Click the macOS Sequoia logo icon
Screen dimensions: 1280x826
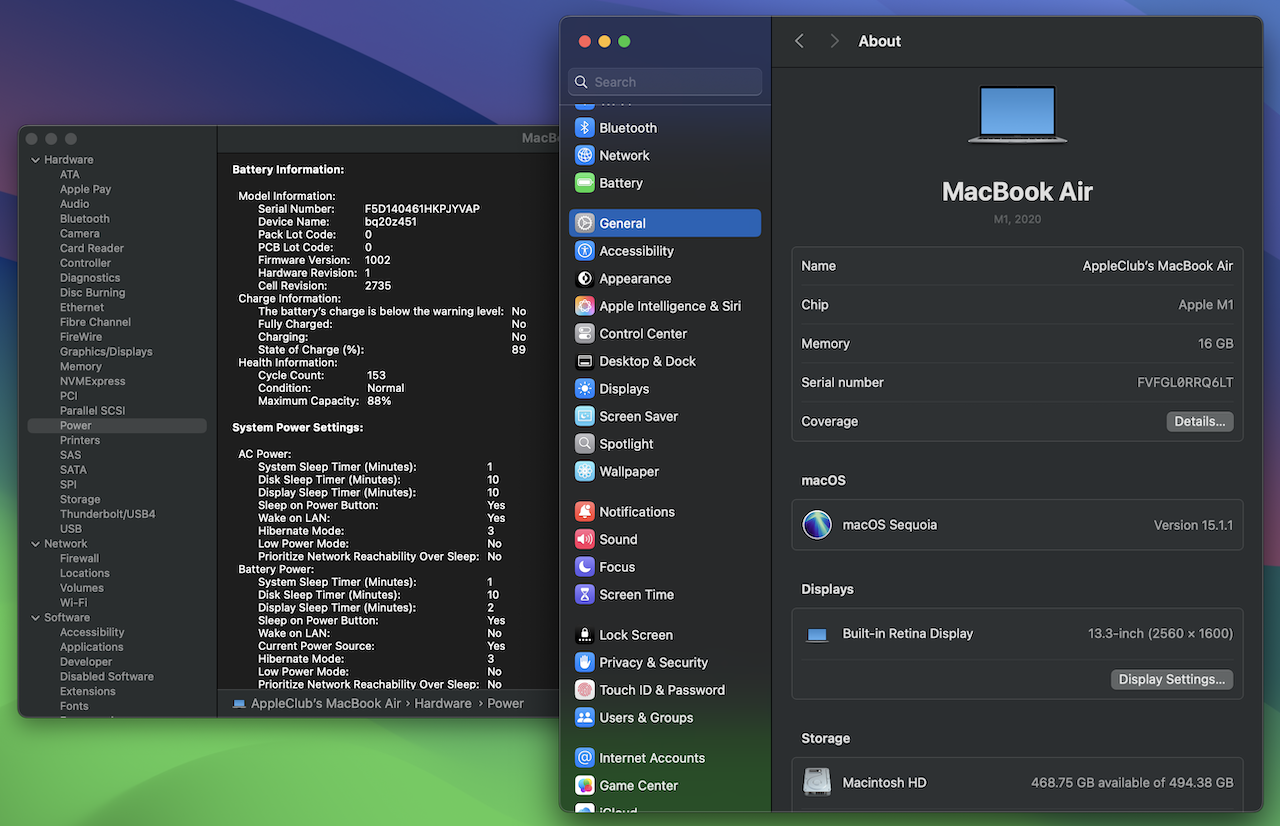(817, 525)
